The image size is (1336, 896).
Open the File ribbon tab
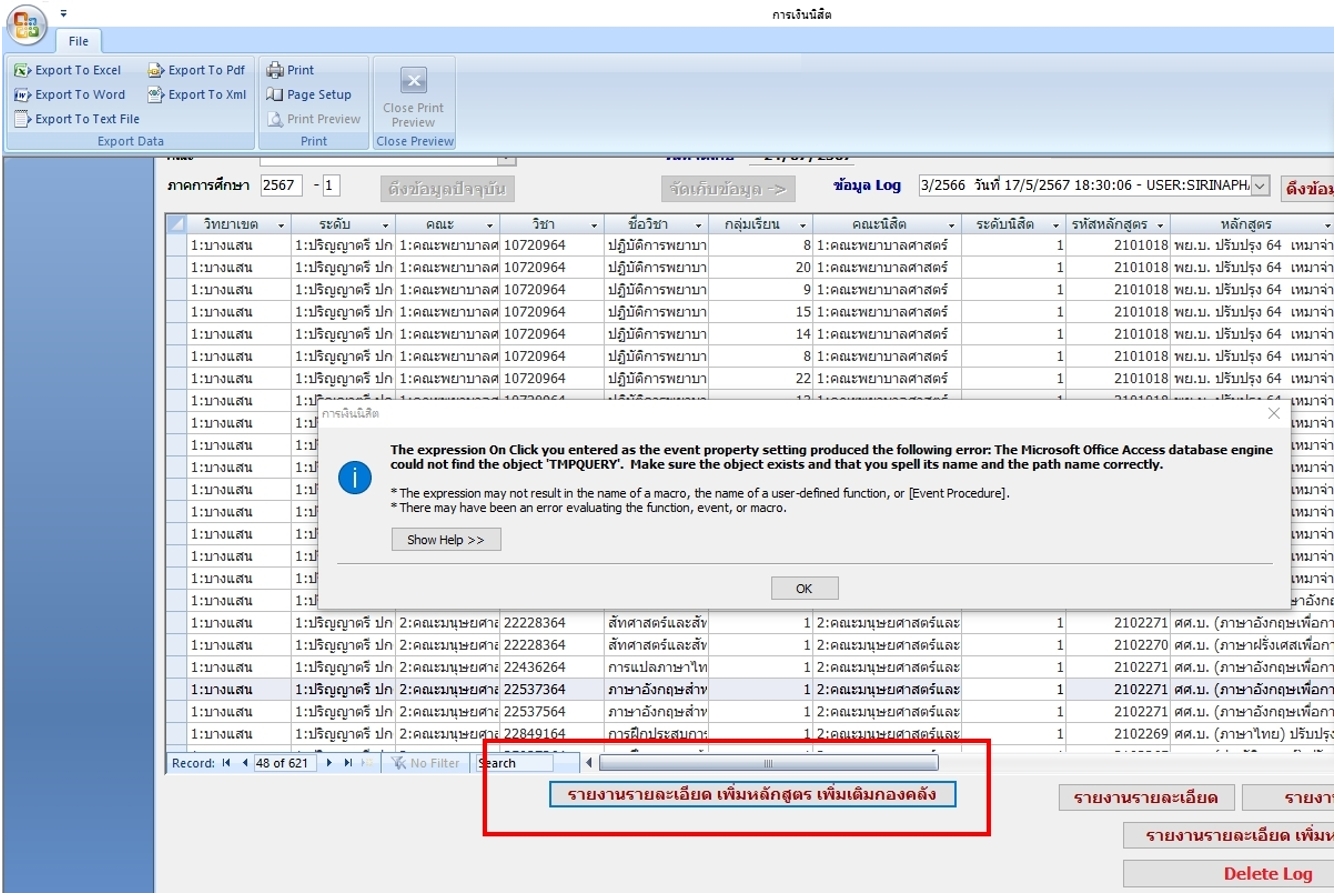click(78, 42)
